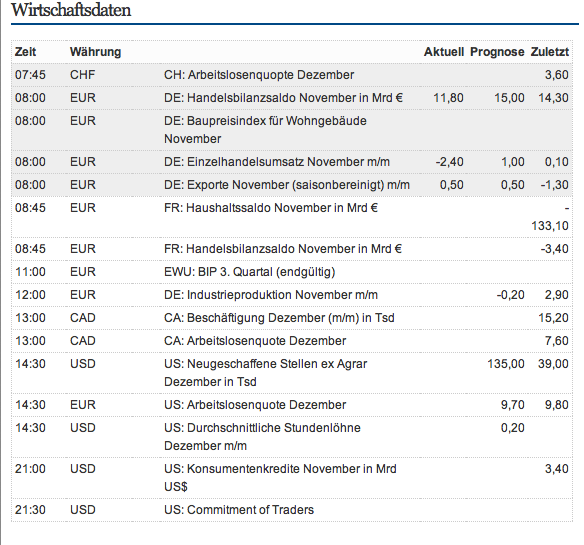Open US: Commitment of Traders row

tap(292, 510)
